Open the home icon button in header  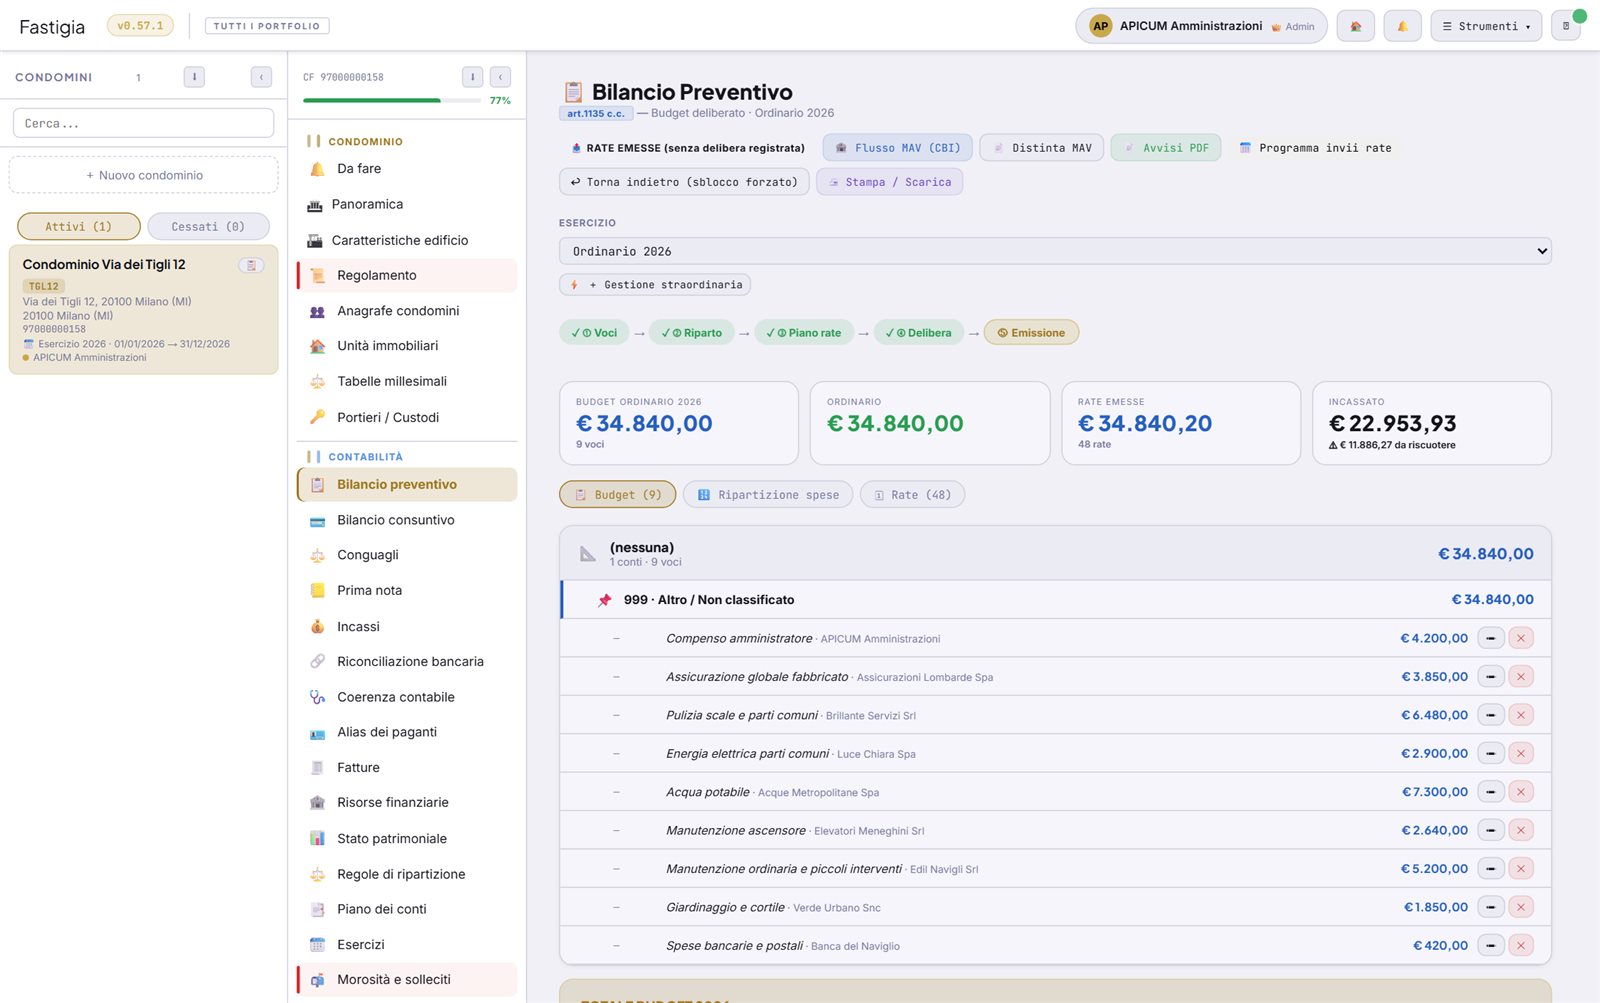click(x=1355, y=26)
